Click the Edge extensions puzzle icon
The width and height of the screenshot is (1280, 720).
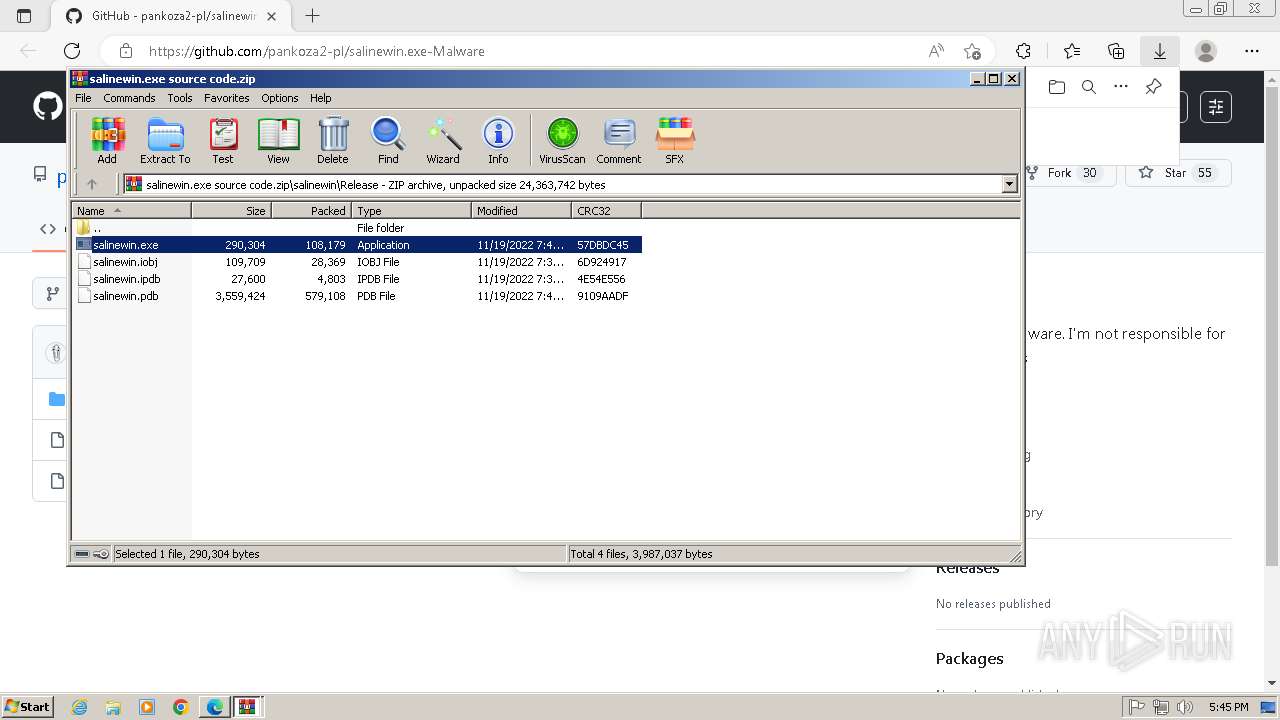click(x=1023, y=51)
